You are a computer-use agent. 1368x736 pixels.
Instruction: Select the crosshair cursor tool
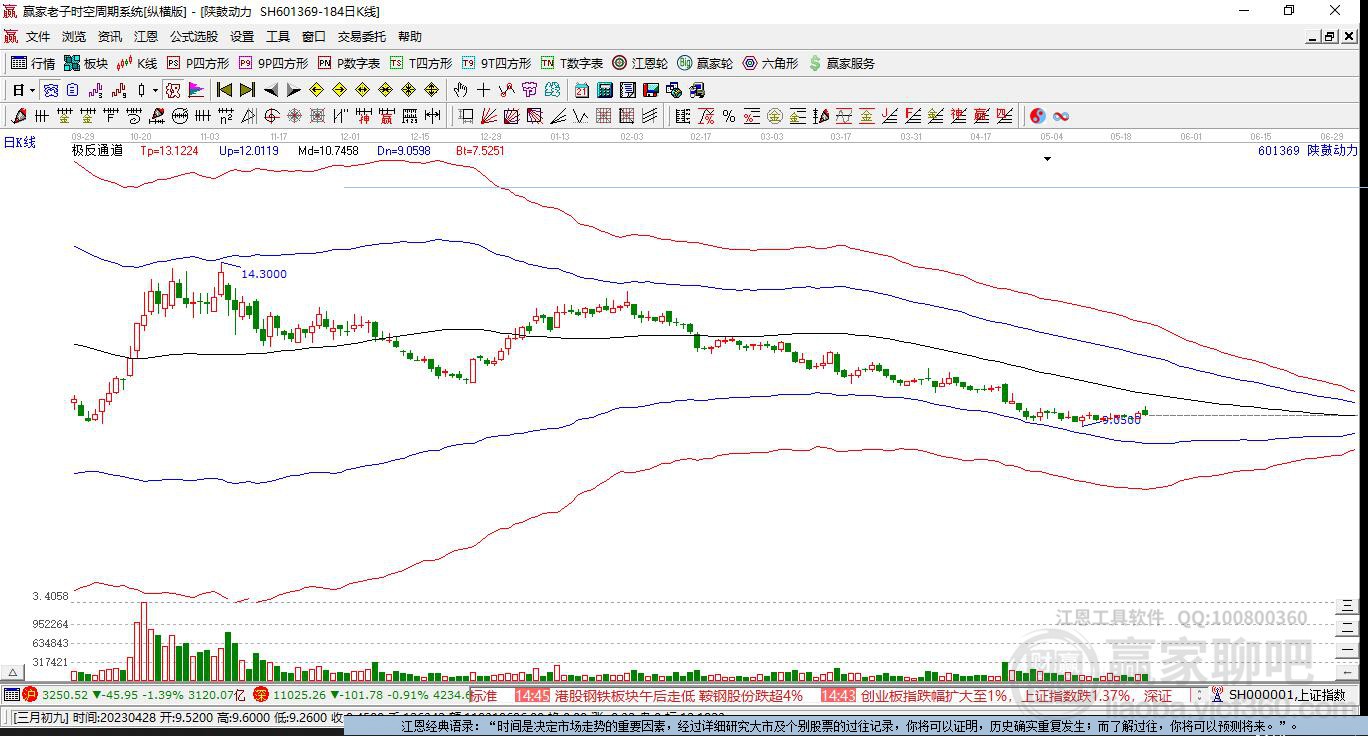click(484, 90)
